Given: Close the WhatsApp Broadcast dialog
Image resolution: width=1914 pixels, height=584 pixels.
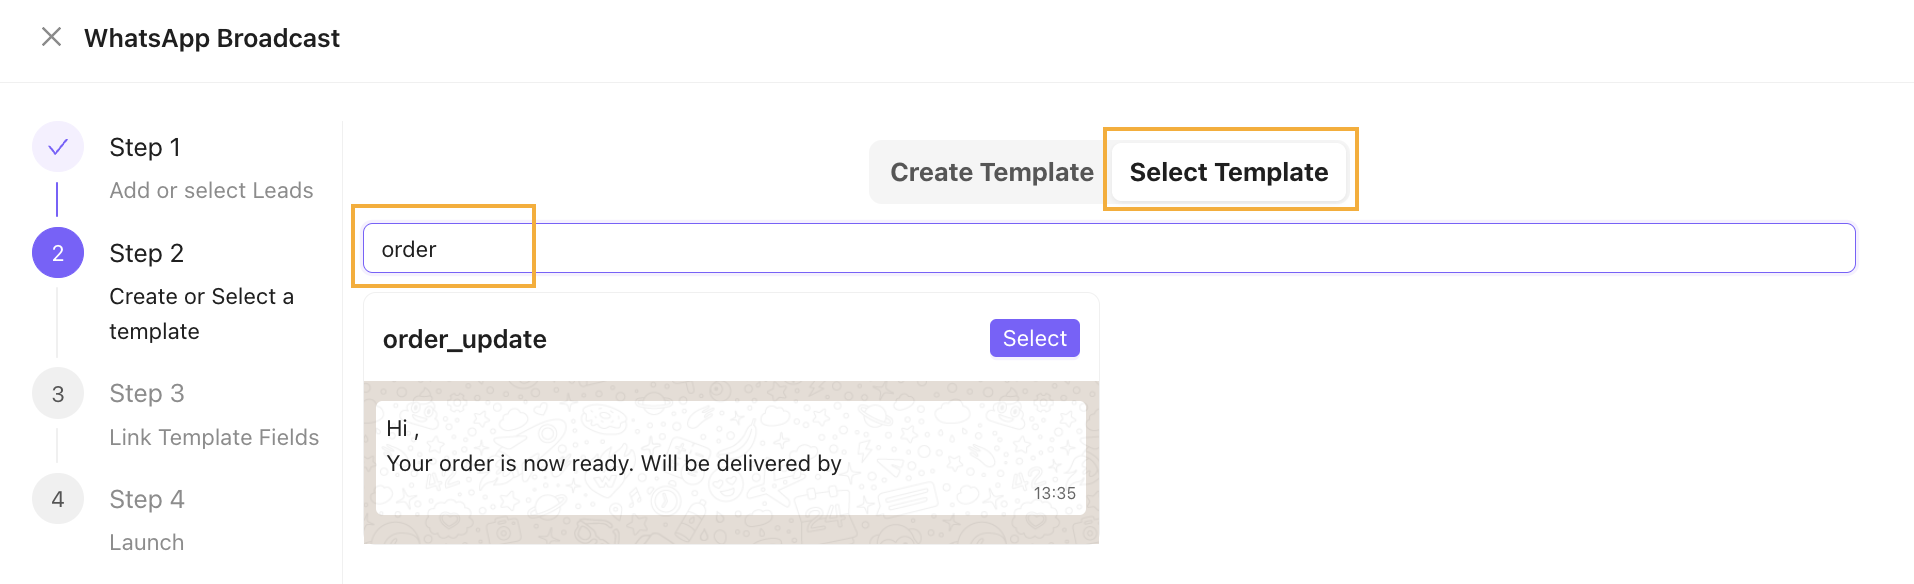Looking at the screenshot, I should tap(51, 37).
